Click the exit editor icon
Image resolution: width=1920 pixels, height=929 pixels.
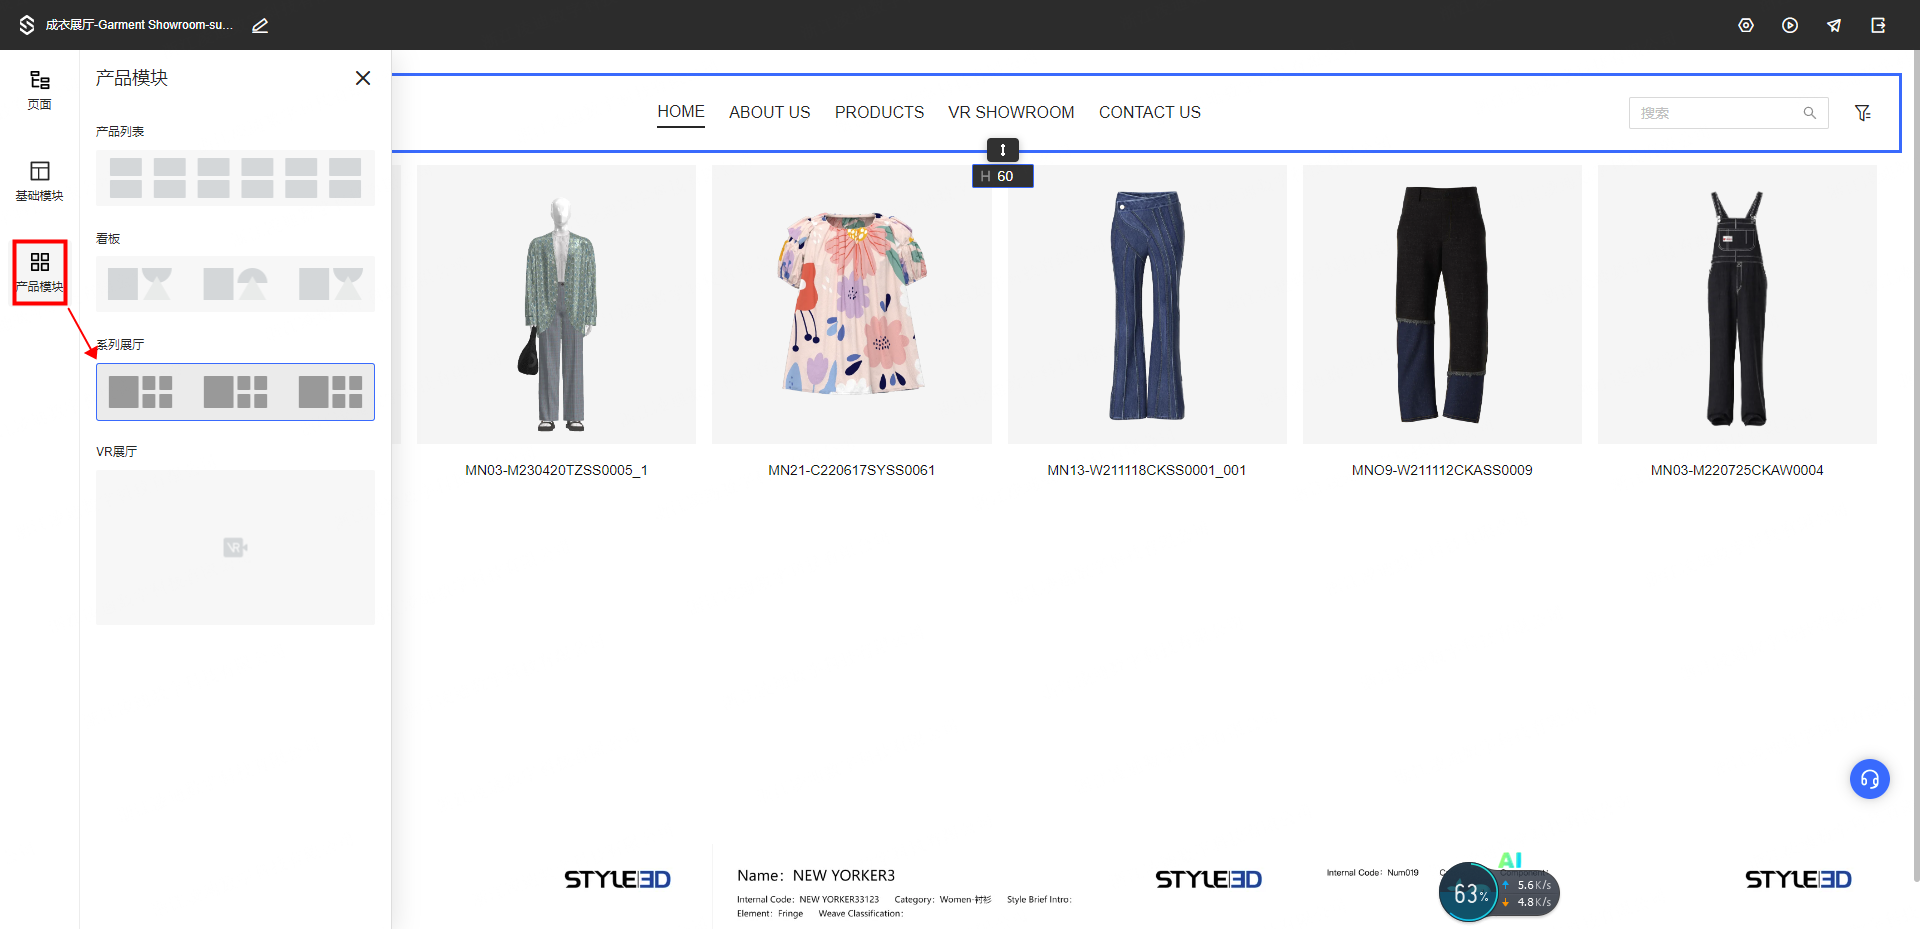coord(1878,25)
